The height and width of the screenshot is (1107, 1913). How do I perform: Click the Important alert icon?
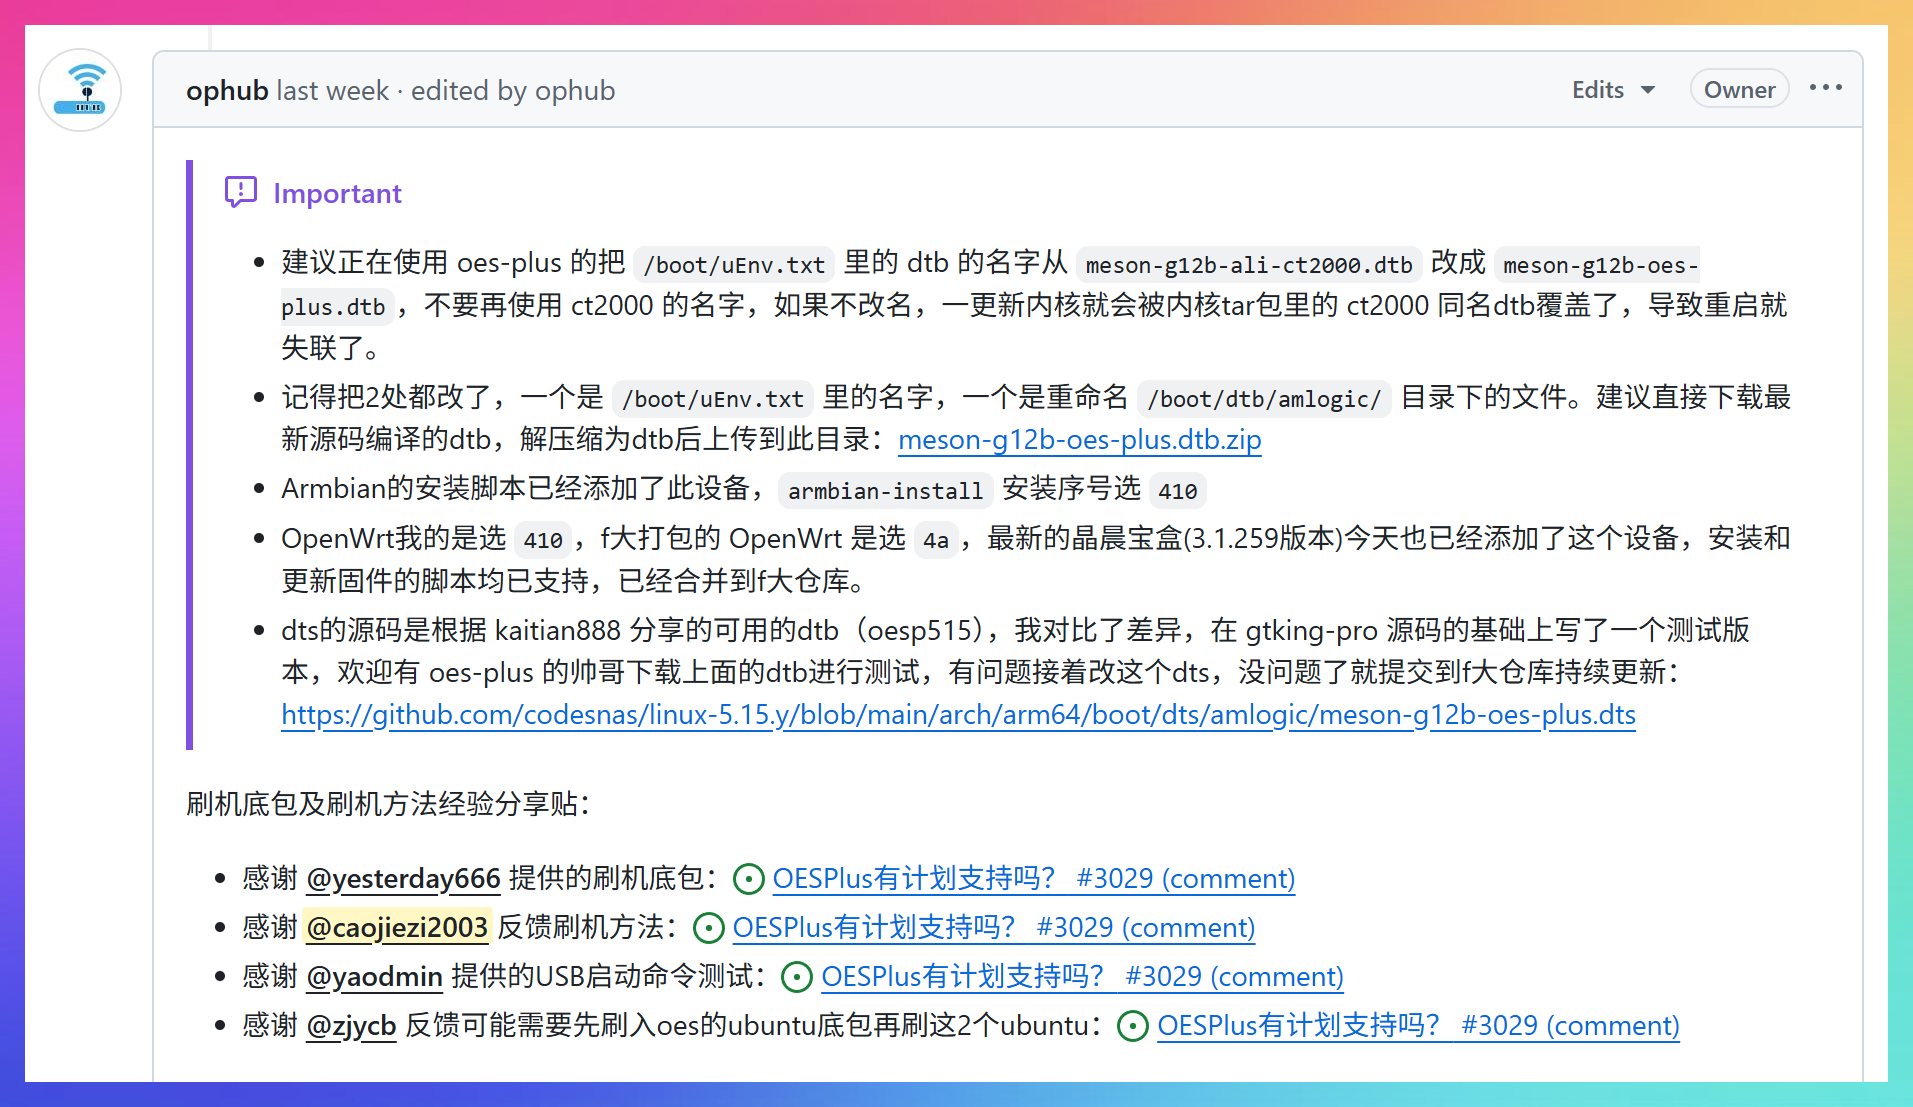click(240, 192)
